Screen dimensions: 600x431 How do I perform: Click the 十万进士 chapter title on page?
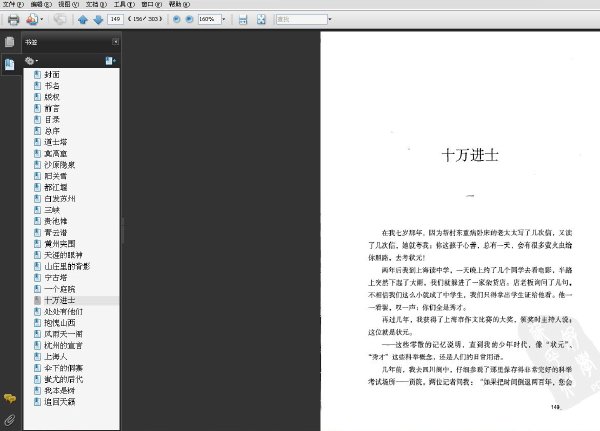pos(470,155)
